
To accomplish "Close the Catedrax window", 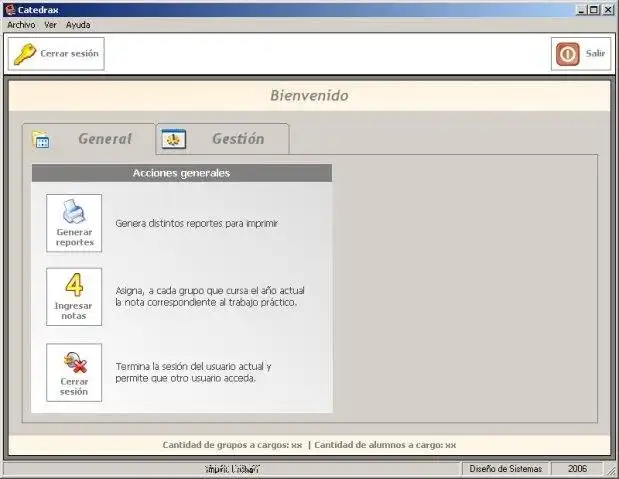I will (x=608, y=10).
